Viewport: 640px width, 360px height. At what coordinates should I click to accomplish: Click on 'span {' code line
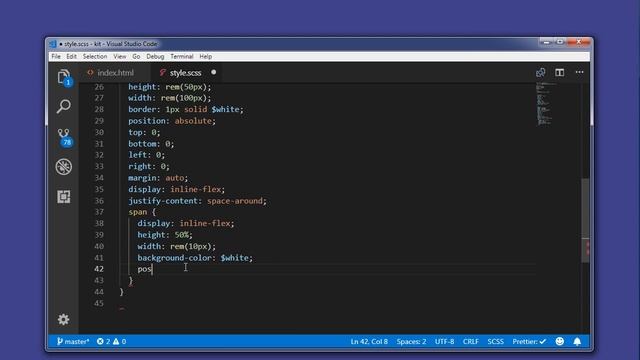[x=142, y=212]
